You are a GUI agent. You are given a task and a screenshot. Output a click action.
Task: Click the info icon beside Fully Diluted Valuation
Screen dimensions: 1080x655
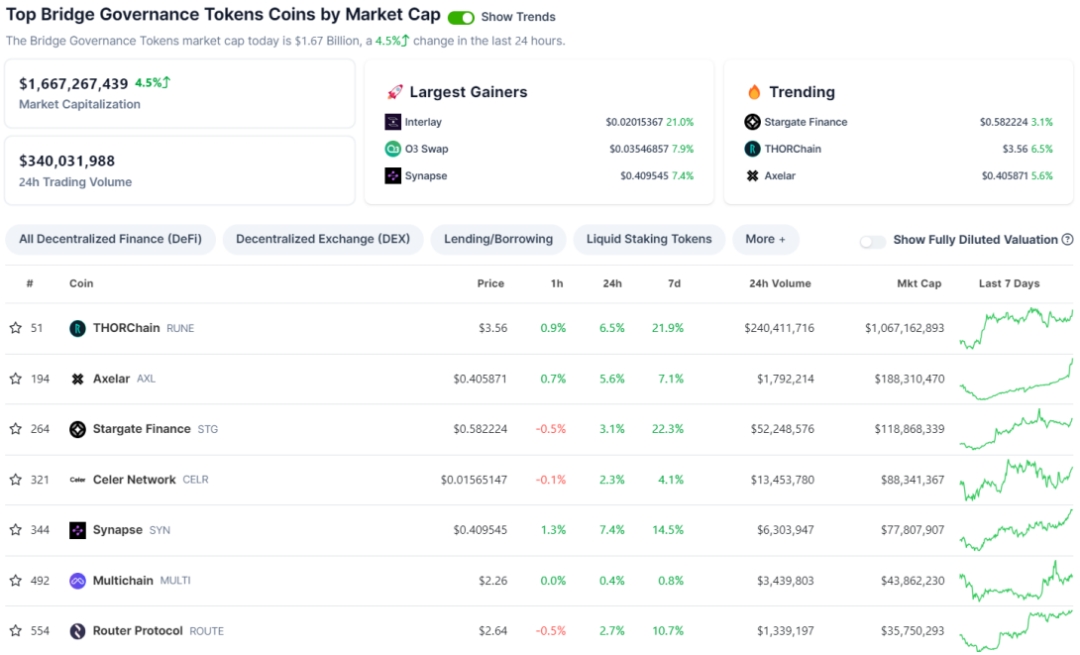point(1067,240)
